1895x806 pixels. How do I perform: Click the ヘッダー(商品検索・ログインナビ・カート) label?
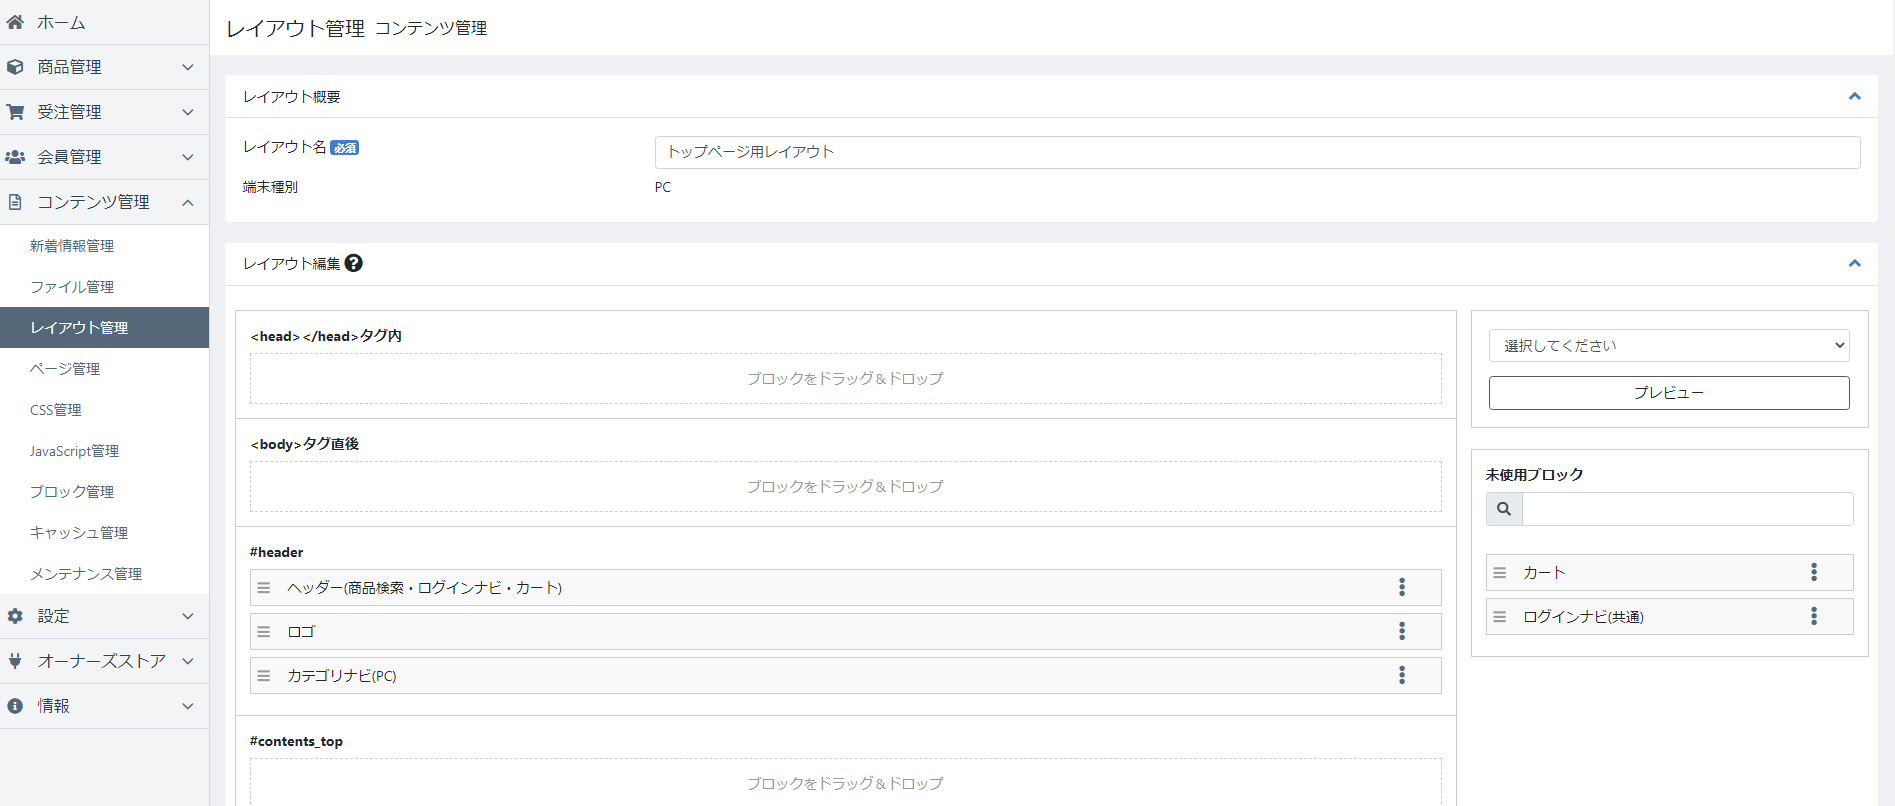[x=424, y=588]
